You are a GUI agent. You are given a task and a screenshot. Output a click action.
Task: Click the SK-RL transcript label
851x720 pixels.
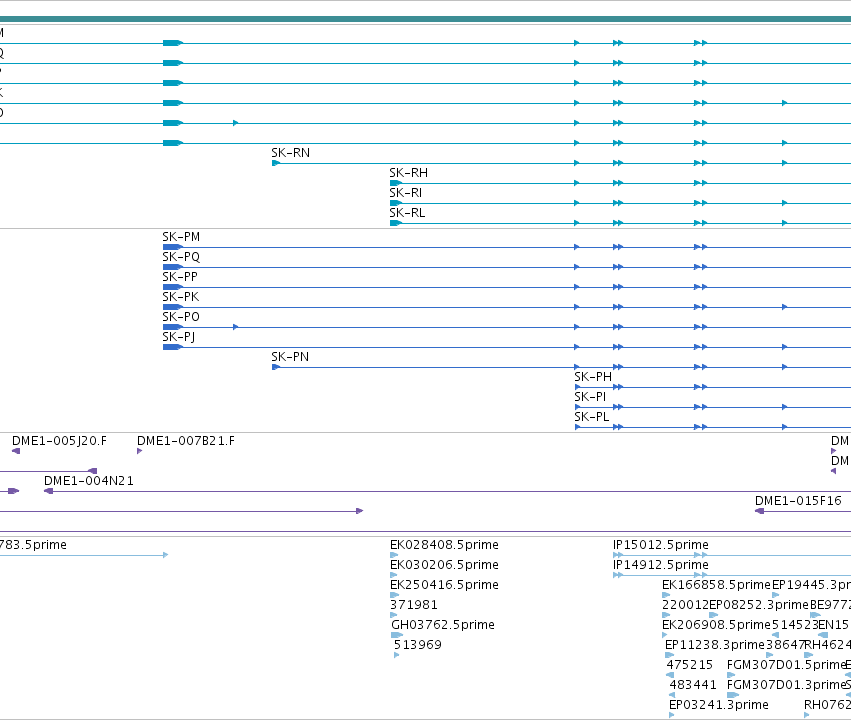407,213
